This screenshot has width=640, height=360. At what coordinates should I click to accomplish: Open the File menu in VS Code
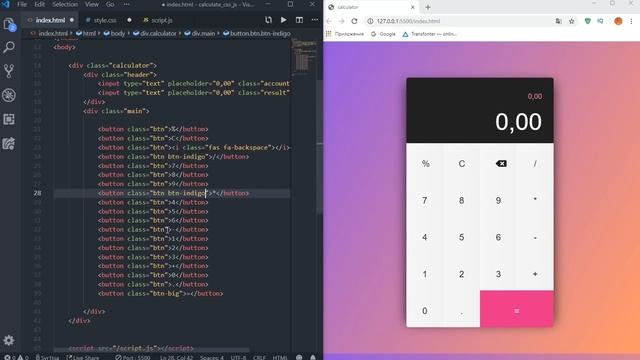(22, 4)
